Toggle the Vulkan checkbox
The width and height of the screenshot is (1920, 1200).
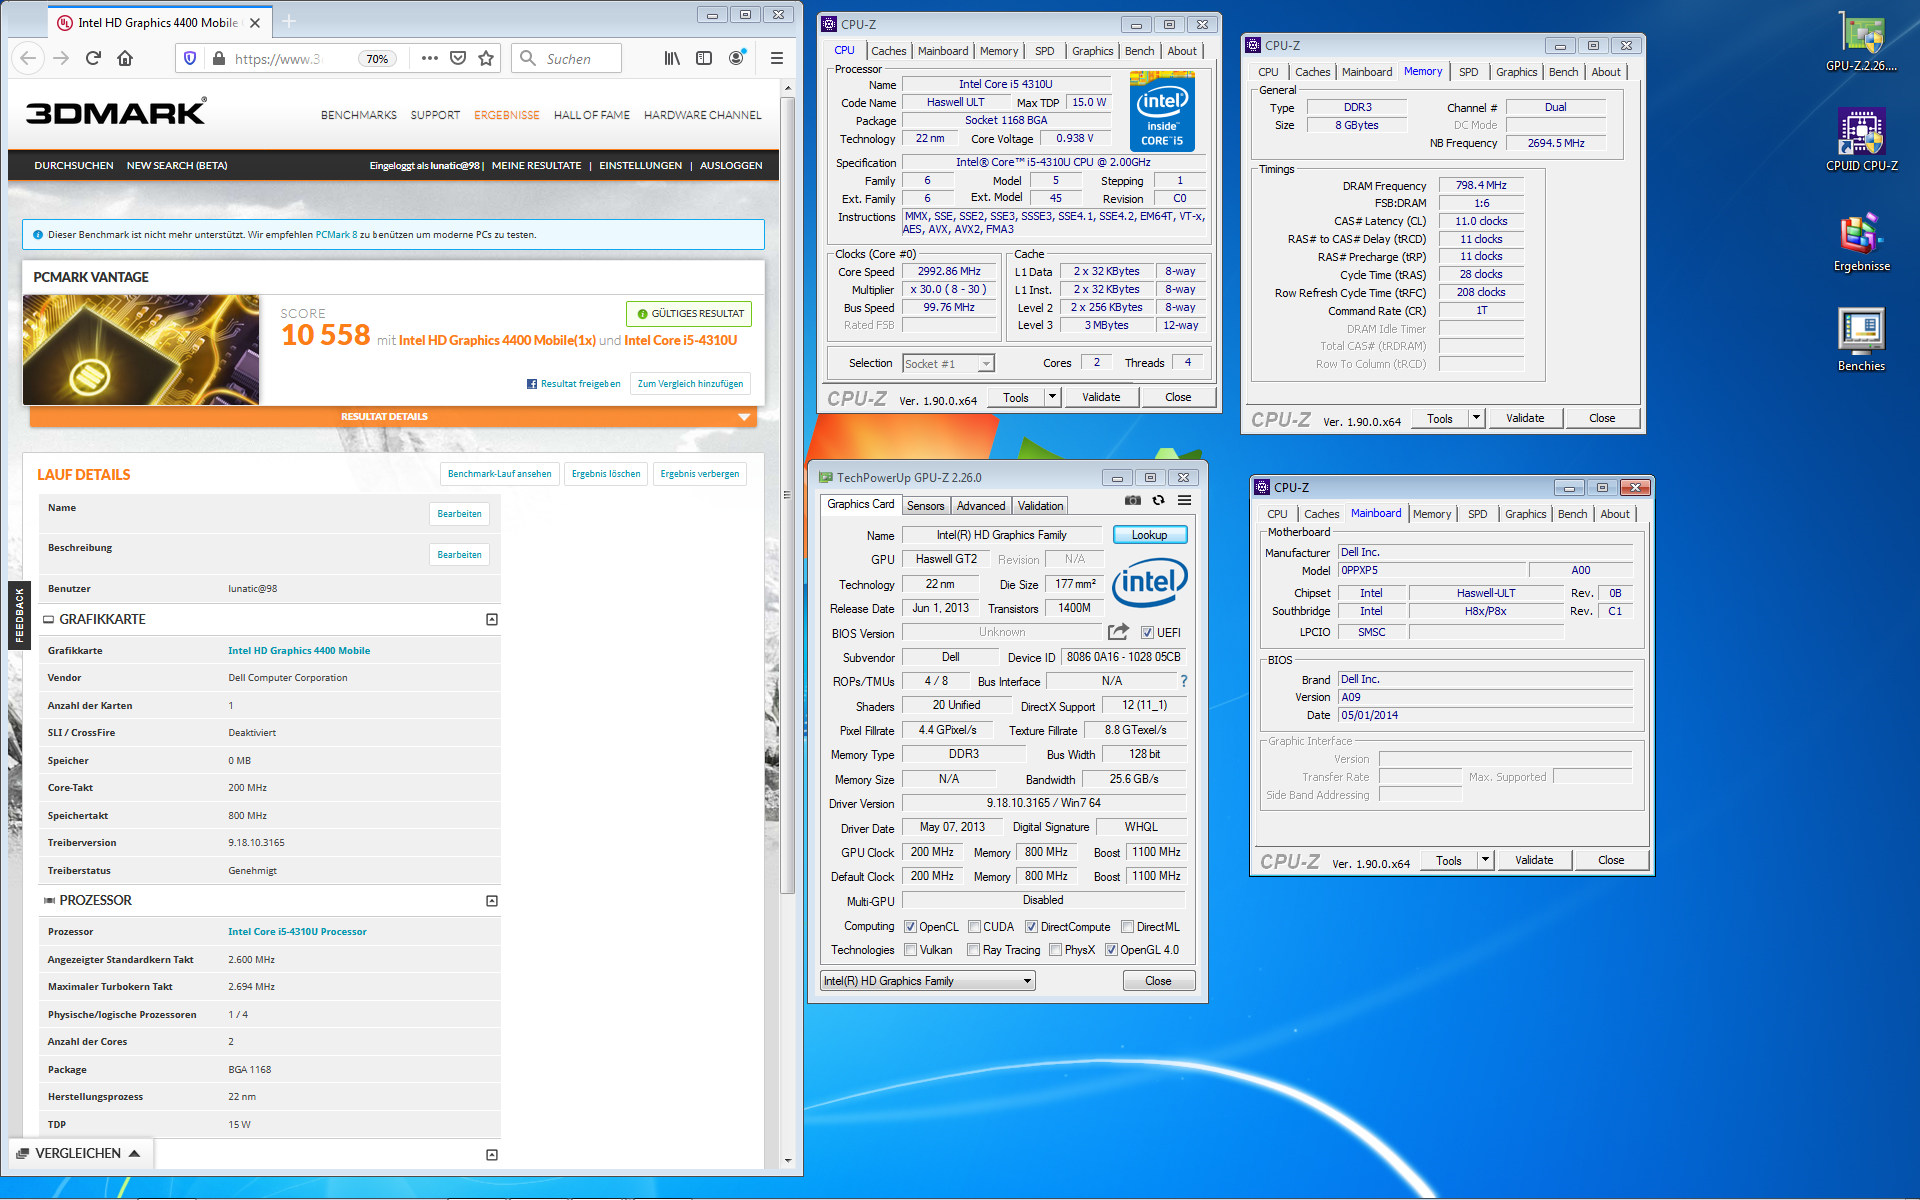point(910,950)
